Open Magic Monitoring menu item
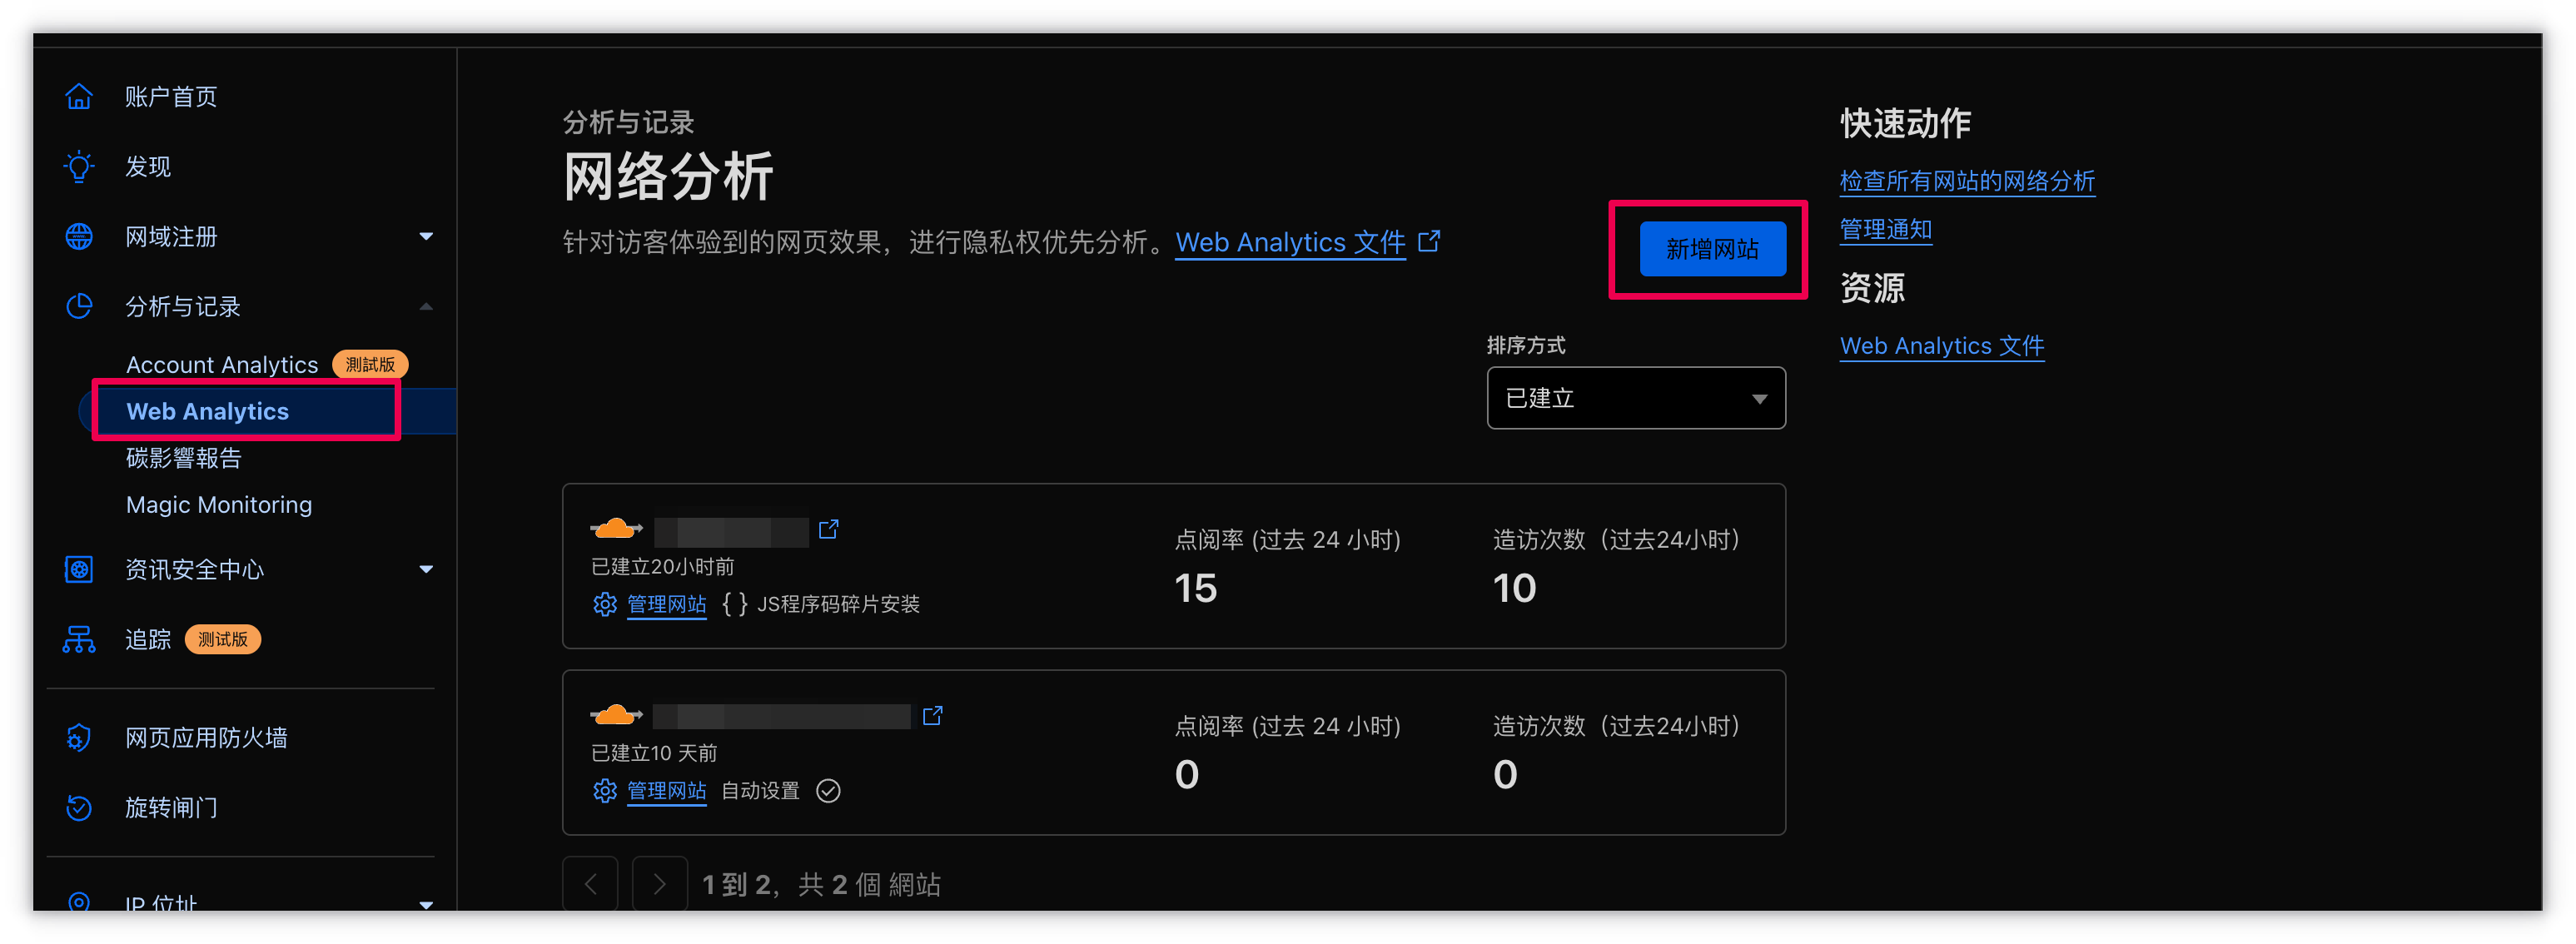Viewport: 2576px width, 944px height. (x=219, y=505)
